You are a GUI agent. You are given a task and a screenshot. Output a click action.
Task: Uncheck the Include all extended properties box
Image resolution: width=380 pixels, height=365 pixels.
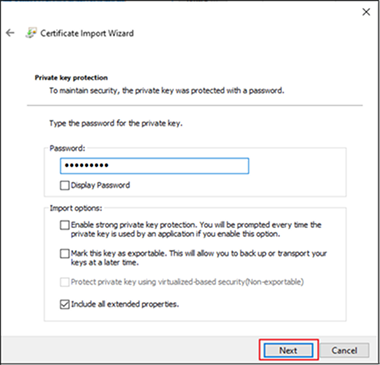pyautogui.click(x=64, y=304)
